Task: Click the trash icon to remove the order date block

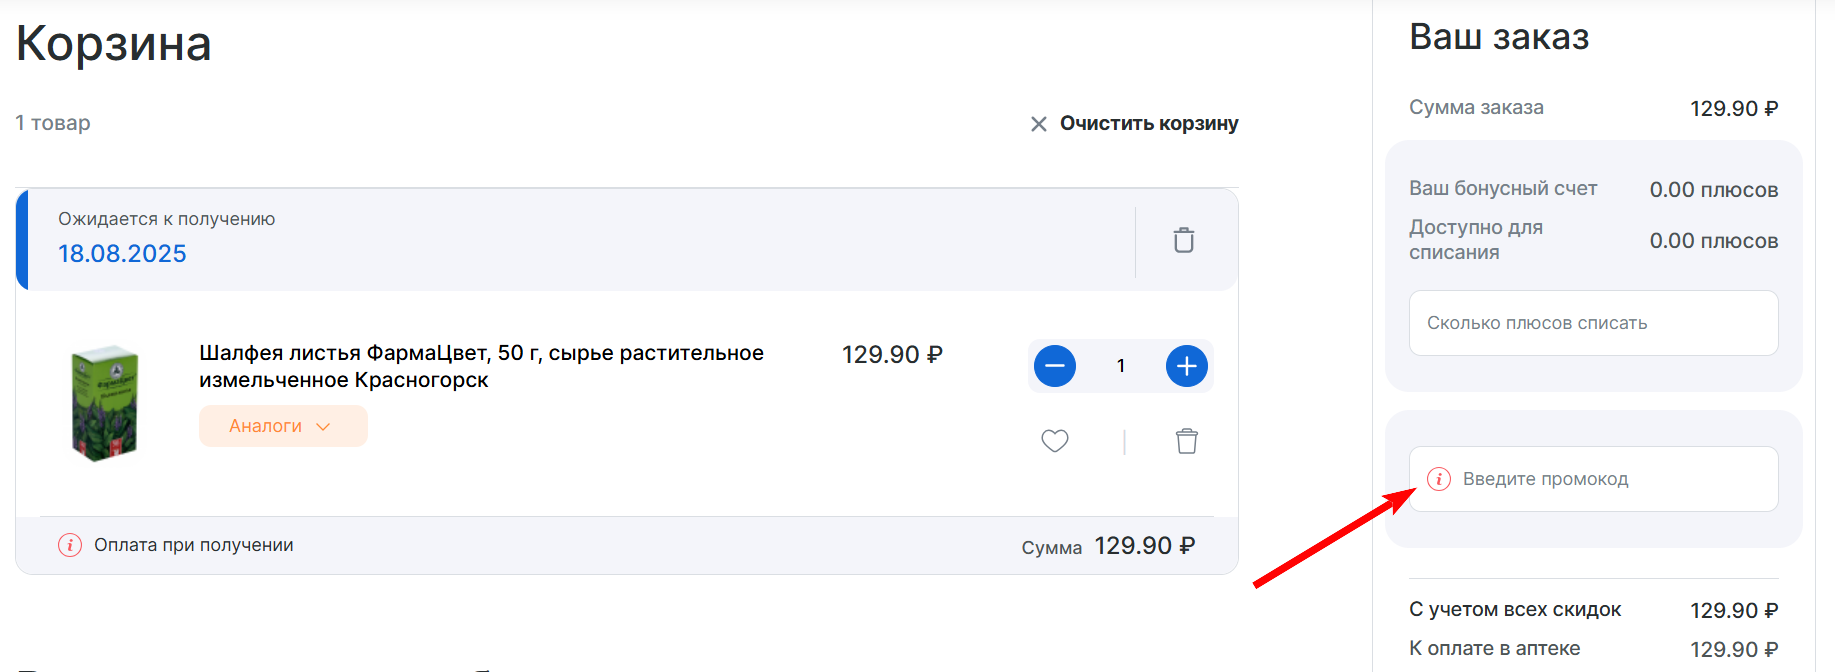Action: point(1184,240)
